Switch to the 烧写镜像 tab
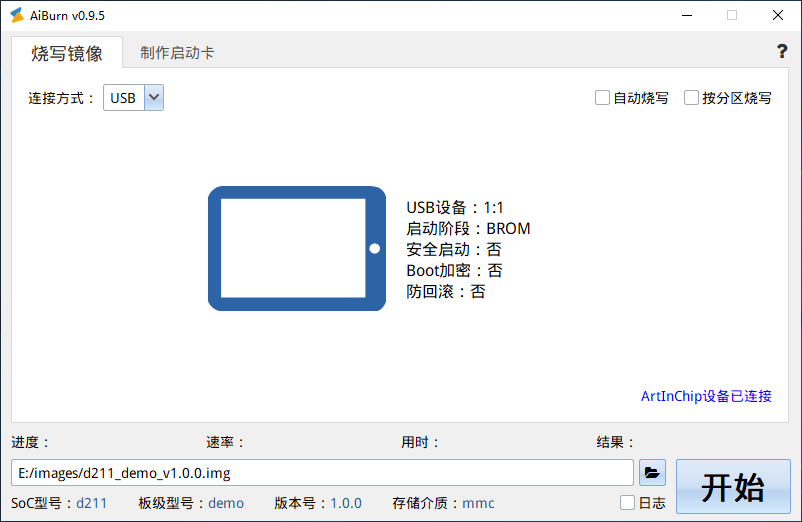802x522 pixels. pos(67,53)
